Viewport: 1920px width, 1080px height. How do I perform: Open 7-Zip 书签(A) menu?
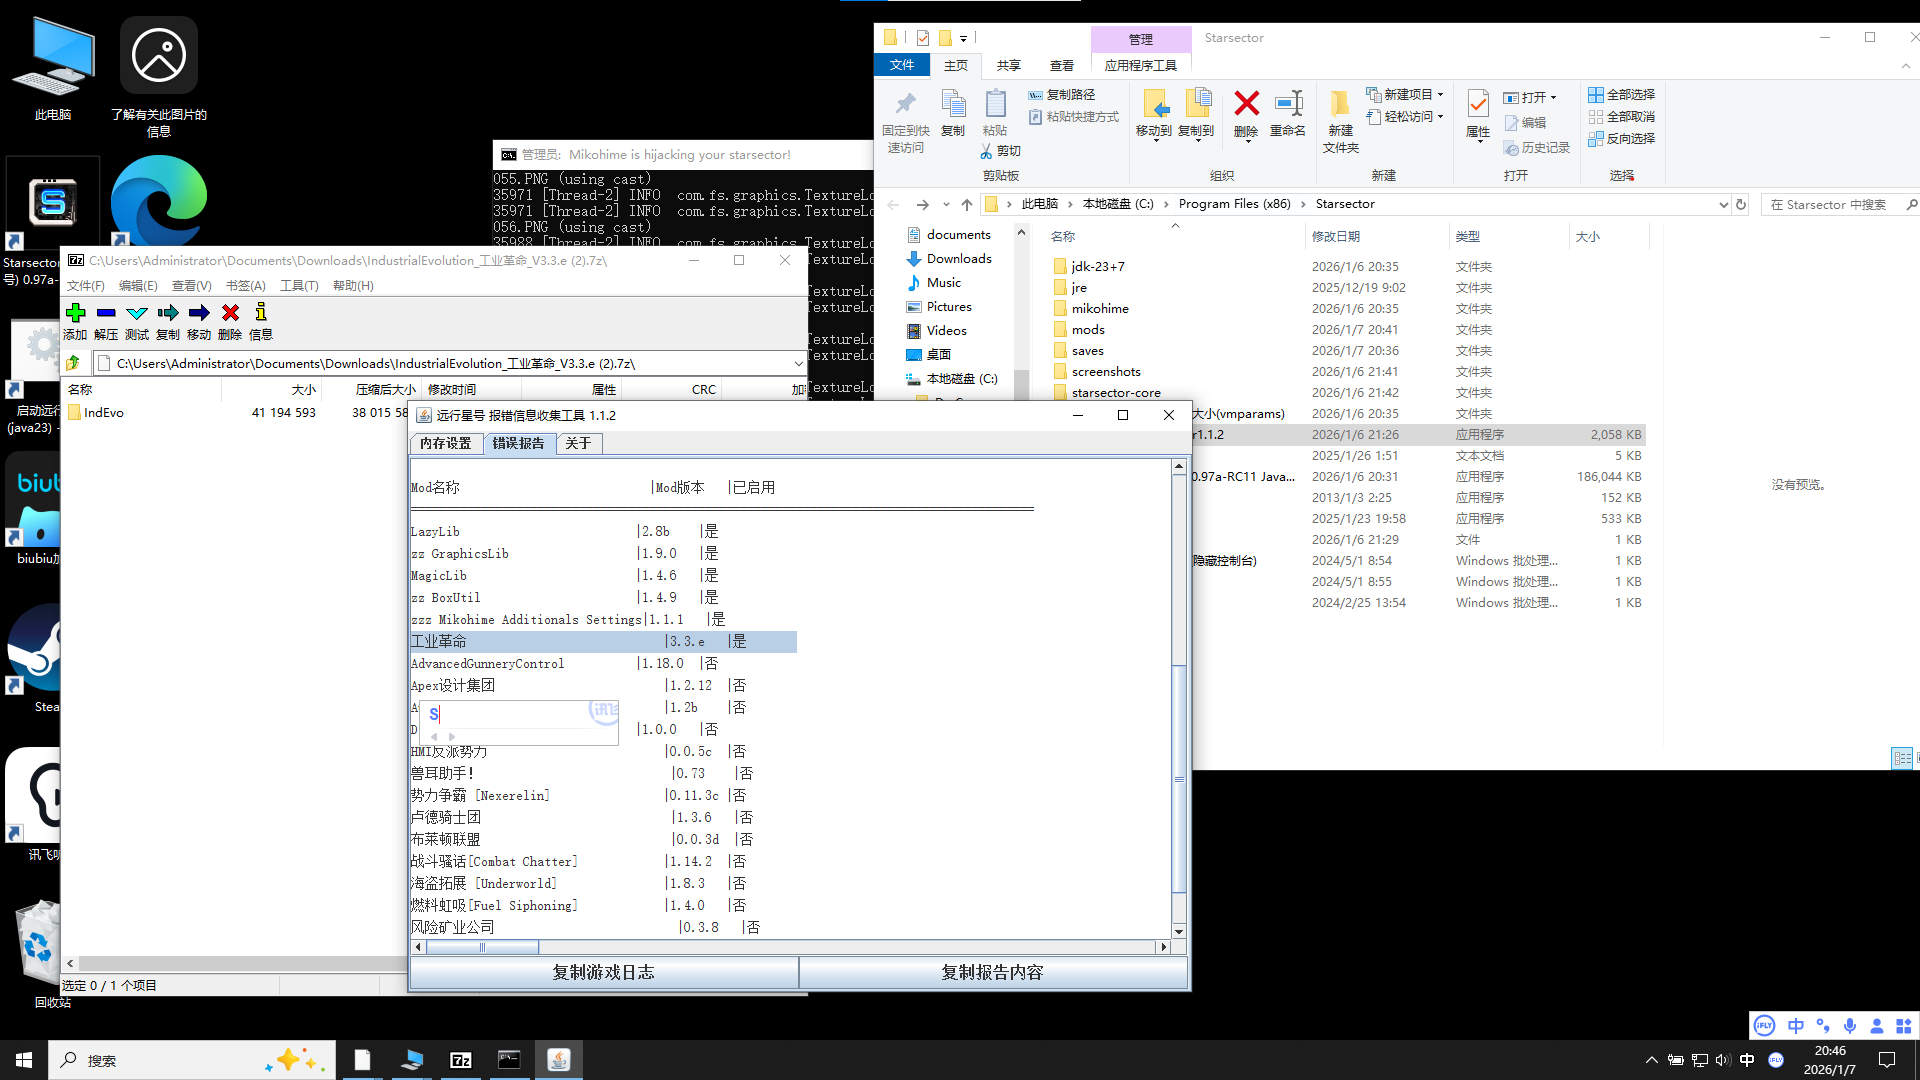pos(245,286)
